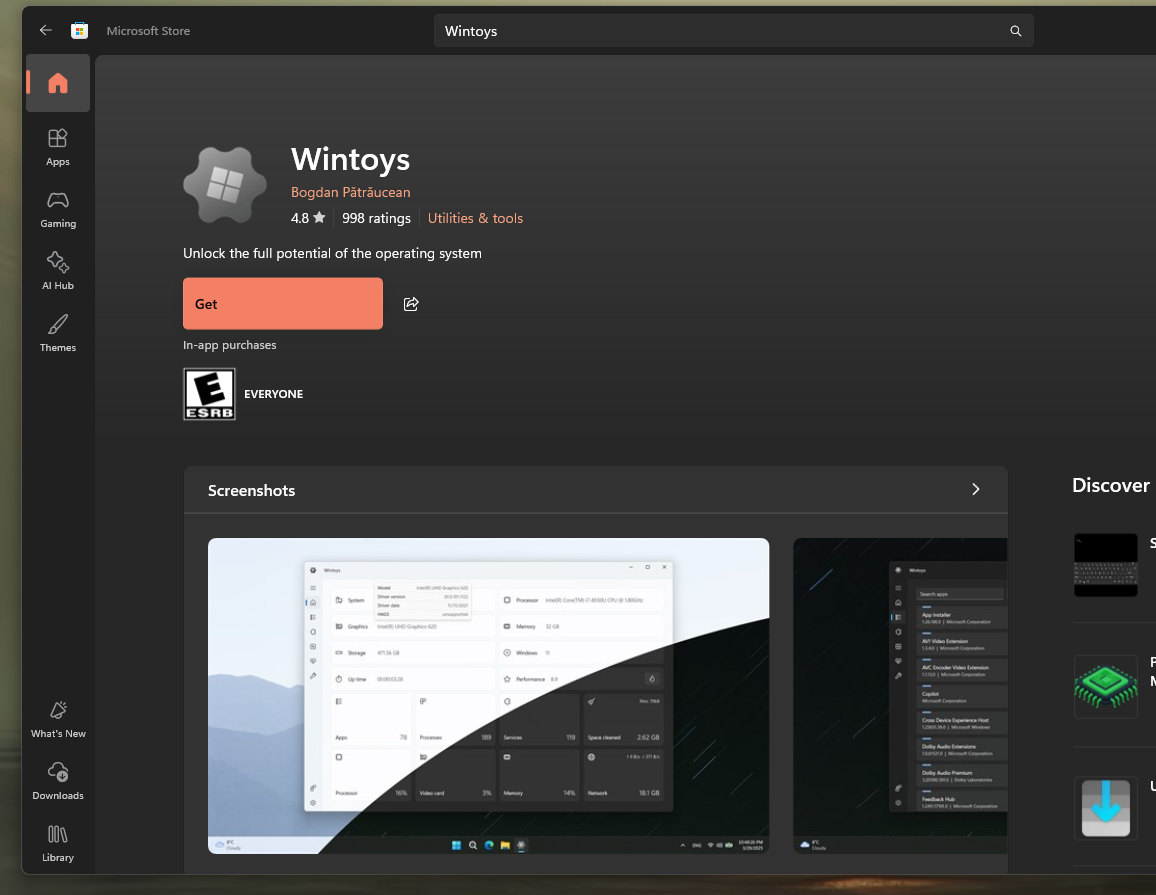Click the Microsoft Store title text
Viewport: 1156px width, 895px height.
(x=148, y=31)
